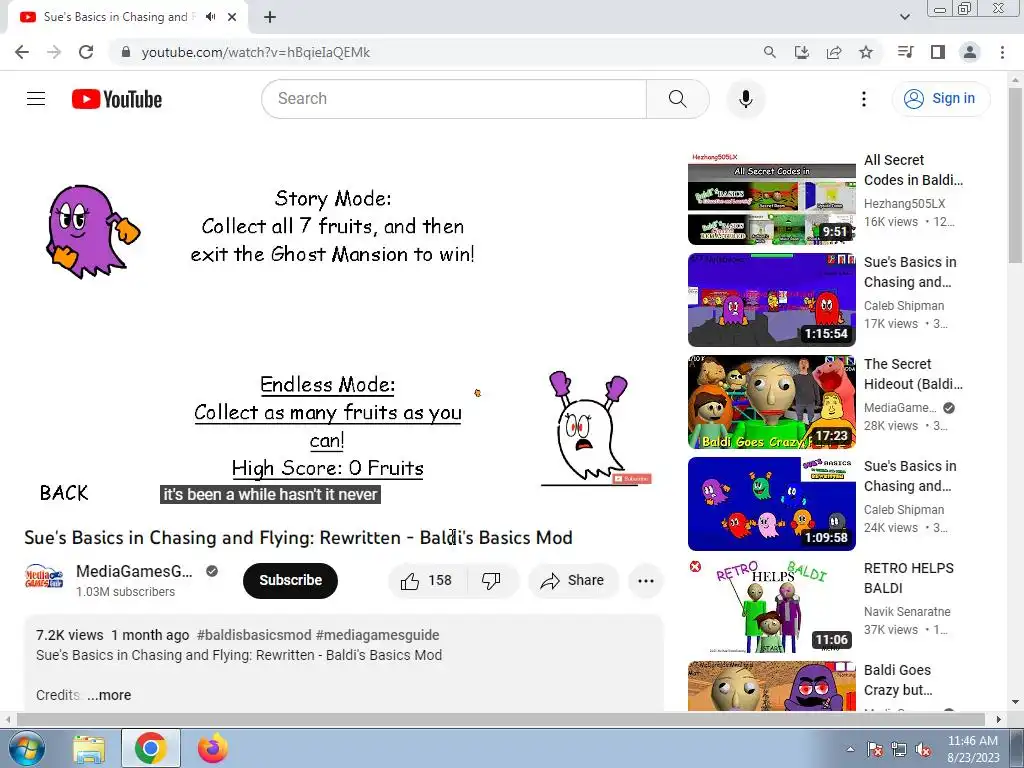1024x768 pixels.
Task: Click the vertical page scrollbar
Action: [x=1015, y=176]
